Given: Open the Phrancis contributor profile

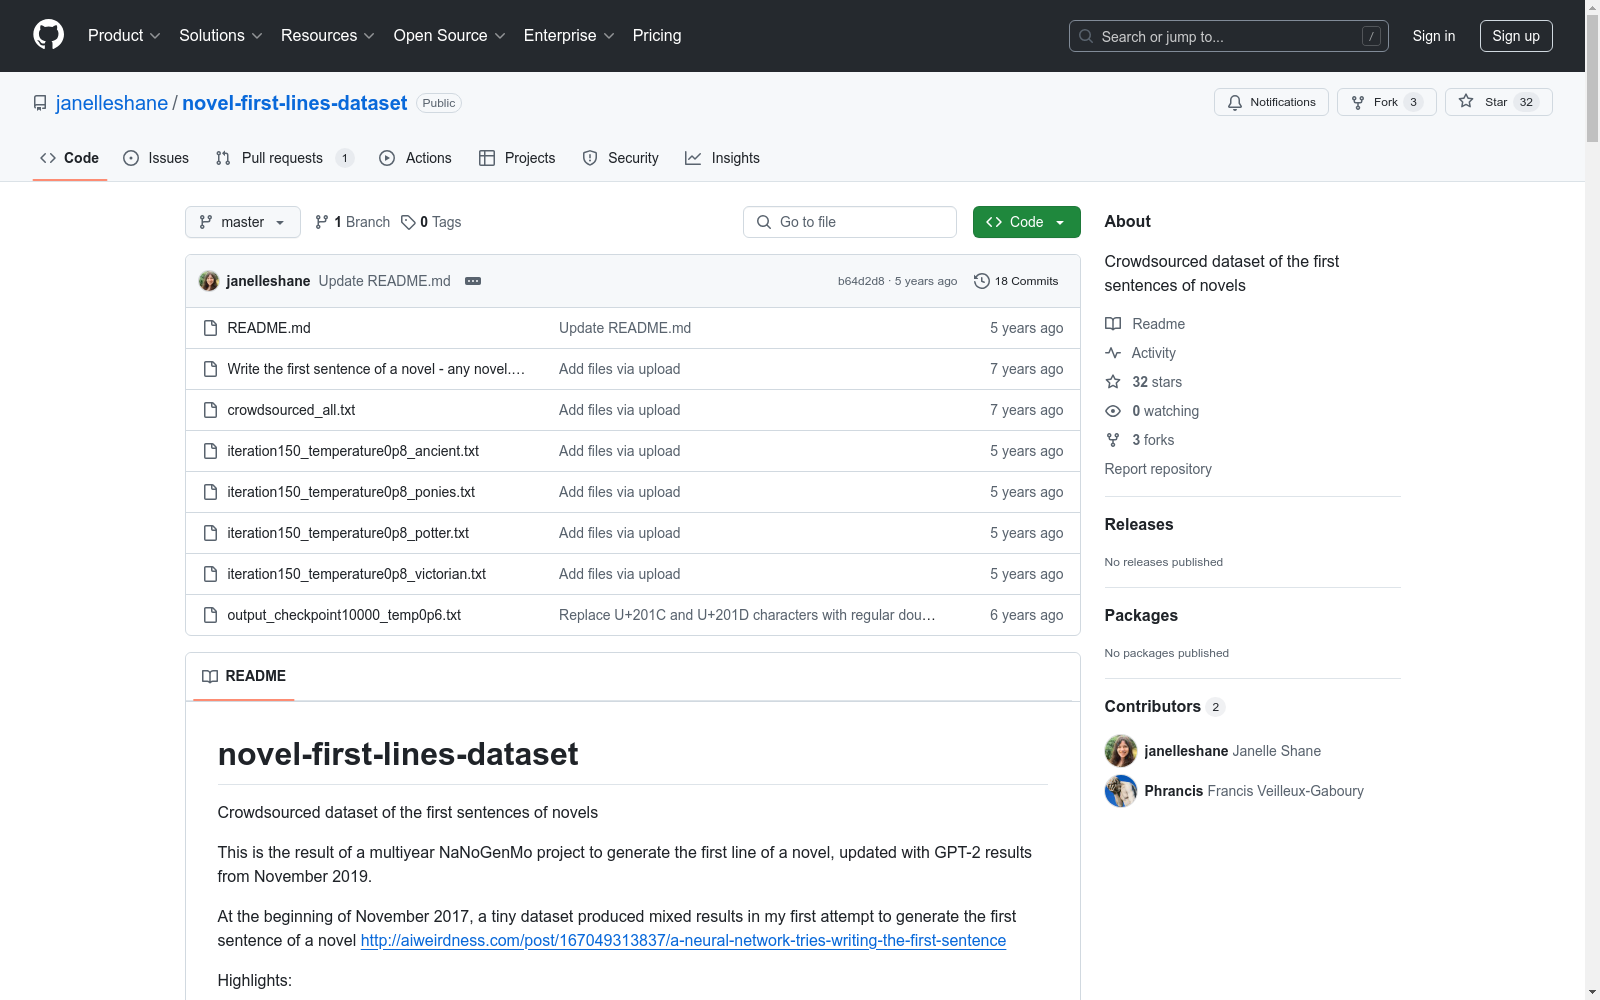Looking at the screenshot, I should pyautogui.click(x=1174, y=791).
